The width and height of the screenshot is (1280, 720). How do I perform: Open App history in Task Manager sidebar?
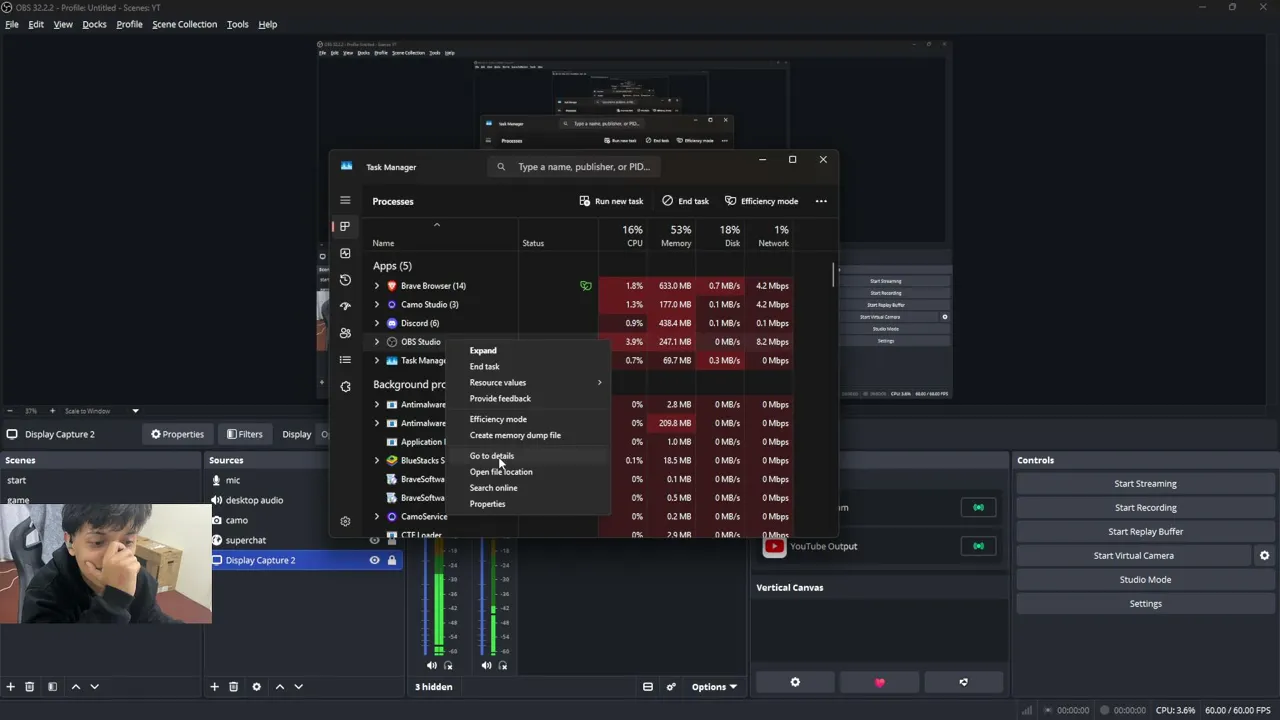(345, 280)
